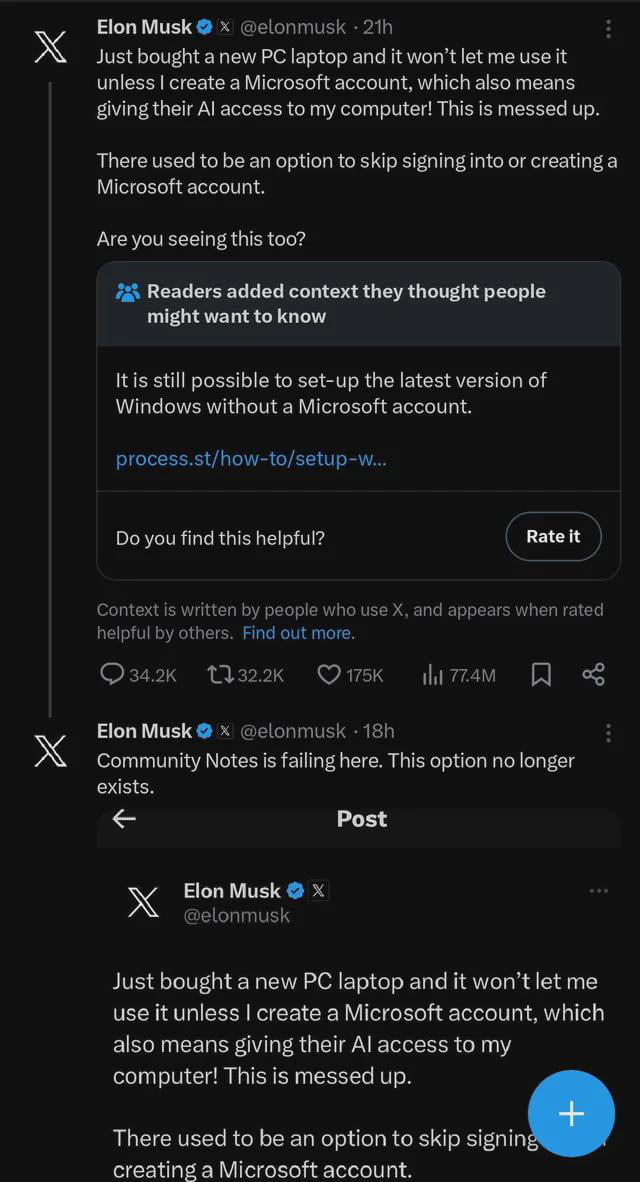Open the X avatar on the 18h reply
This screenshot has height=1182, width=640.
(x=50, y=749)
